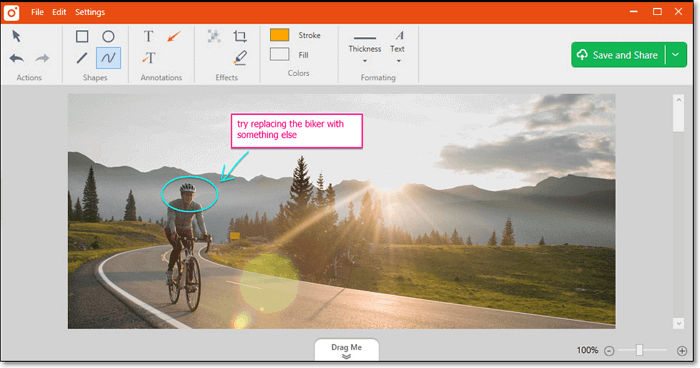Choose the text annotation tool
The image size is (700, 368).
pyautogui.click(x=148, y=36)
